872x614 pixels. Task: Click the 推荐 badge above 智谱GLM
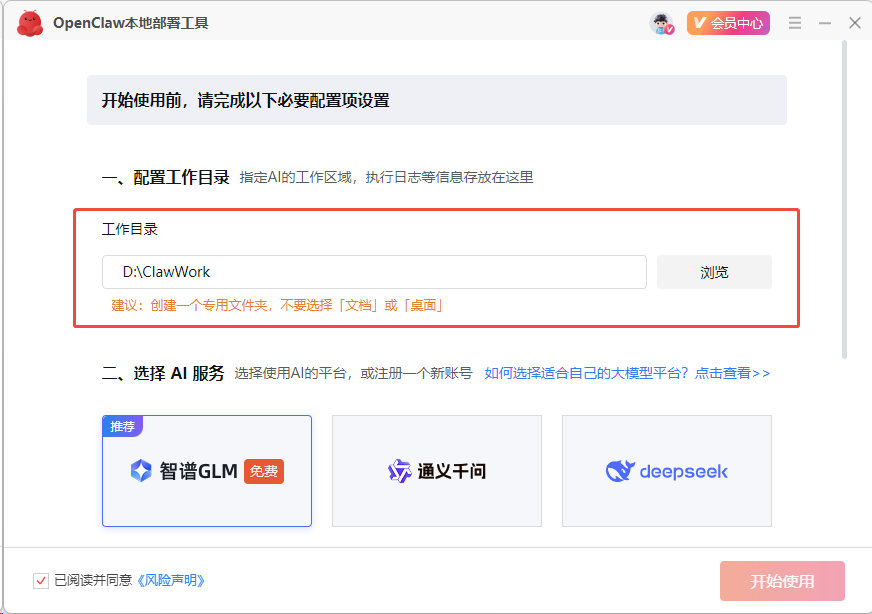coord(122,425)
